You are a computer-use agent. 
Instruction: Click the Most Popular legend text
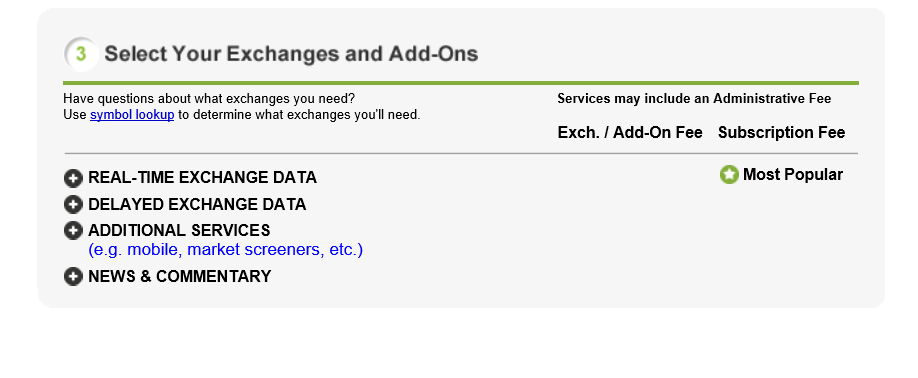coord(793,174)
